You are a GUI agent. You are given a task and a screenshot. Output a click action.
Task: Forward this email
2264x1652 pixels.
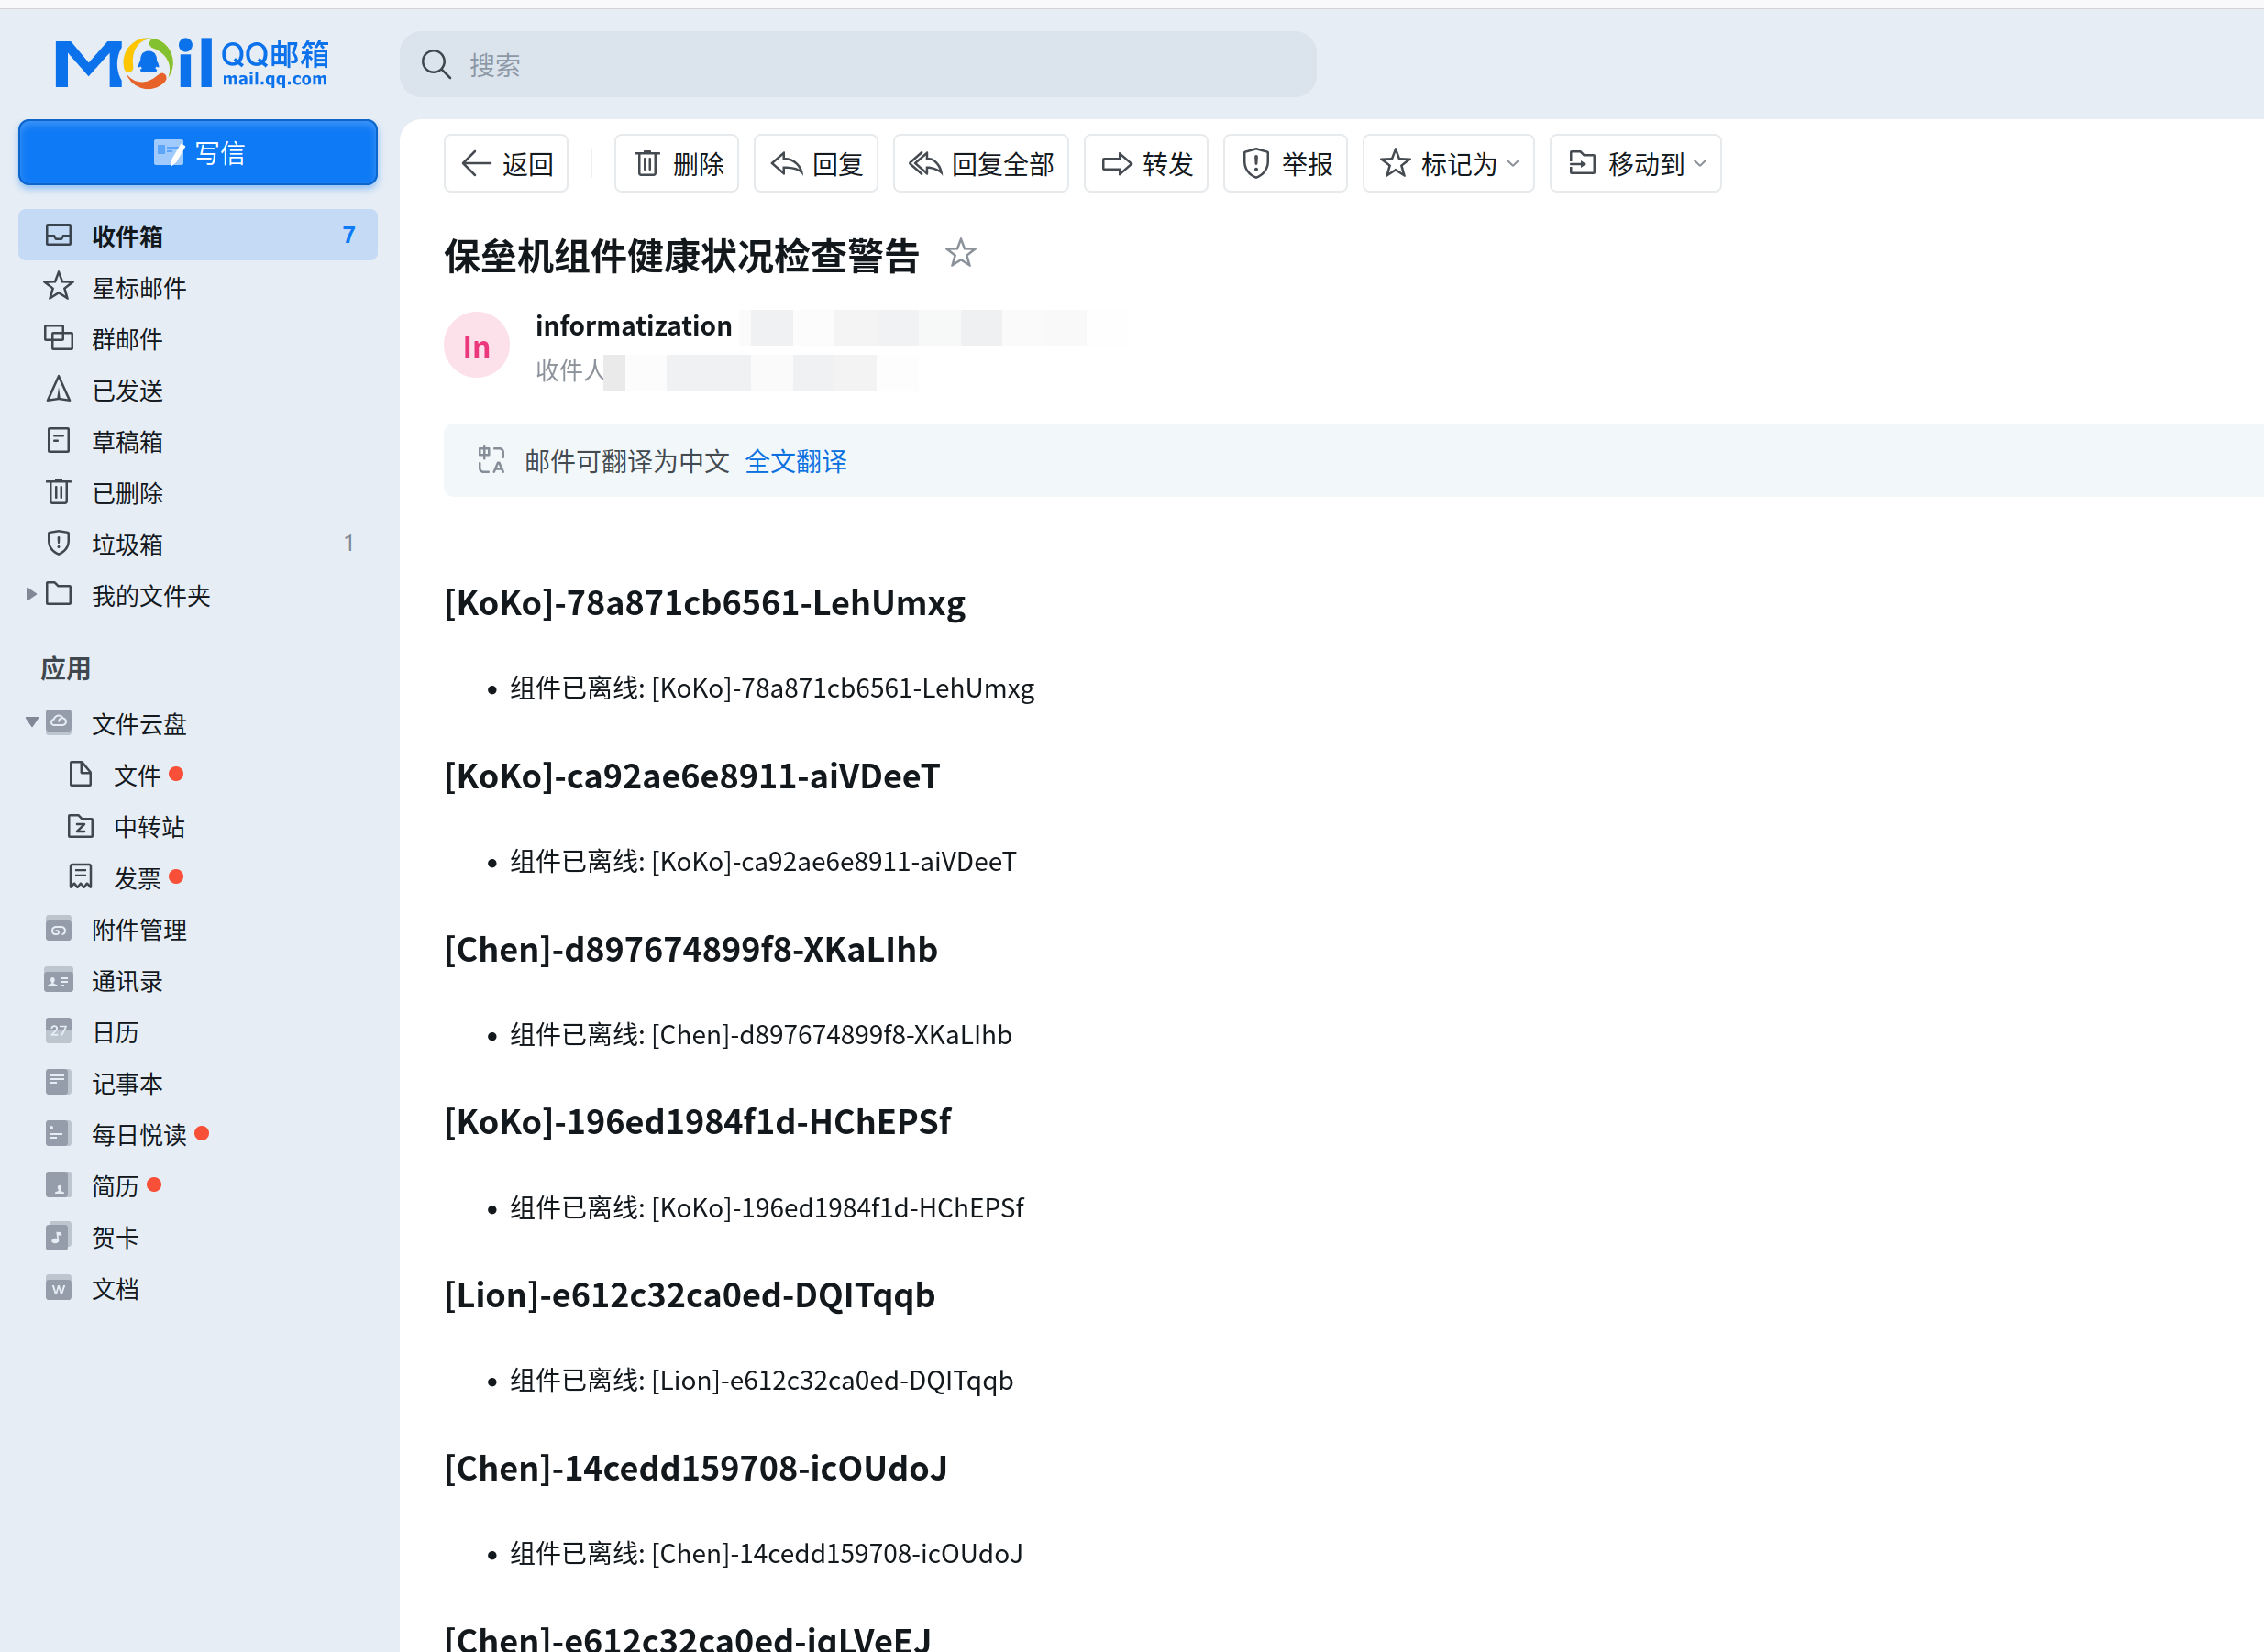click(1146, 163)
